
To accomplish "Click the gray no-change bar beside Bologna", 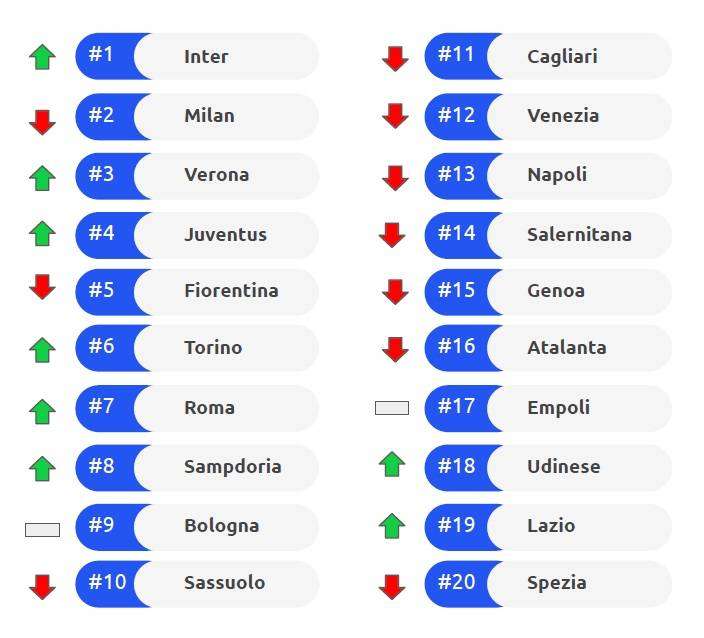I will [x=43, y=530].
